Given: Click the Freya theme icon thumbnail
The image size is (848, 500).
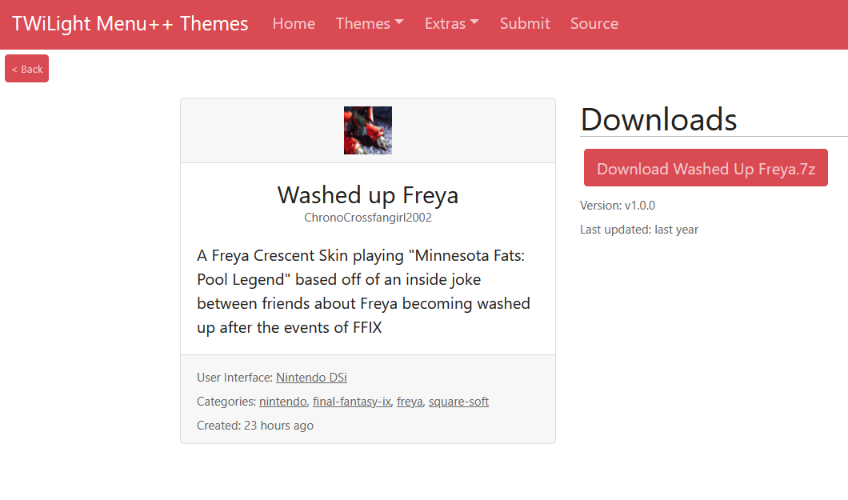Looking at the screenshot, I should point(368,130).
